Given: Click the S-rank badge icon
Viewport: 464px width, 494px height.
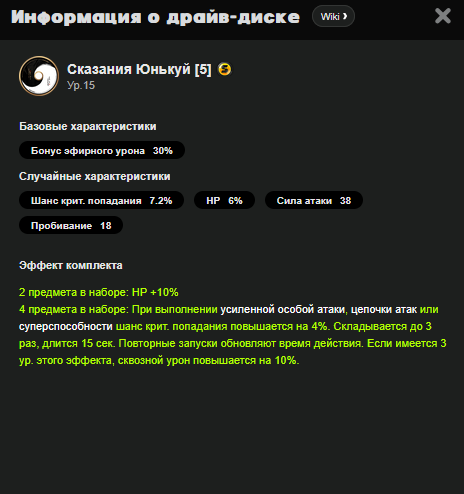Looking at the screenshot, I should pyautogui.click(x=225, y=69).
